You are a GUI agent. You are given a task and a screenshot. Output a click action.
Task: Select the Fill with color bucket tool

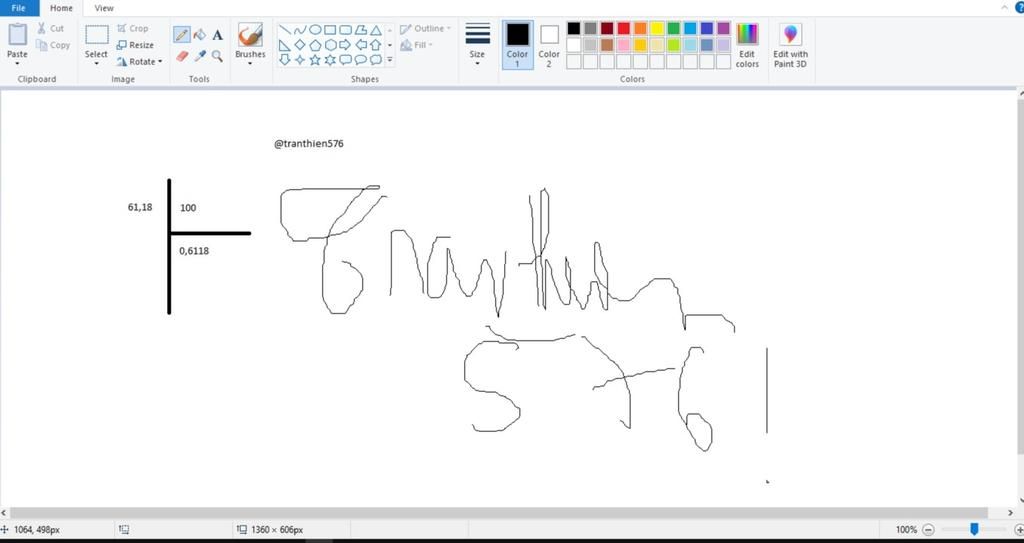click(199, 35)
